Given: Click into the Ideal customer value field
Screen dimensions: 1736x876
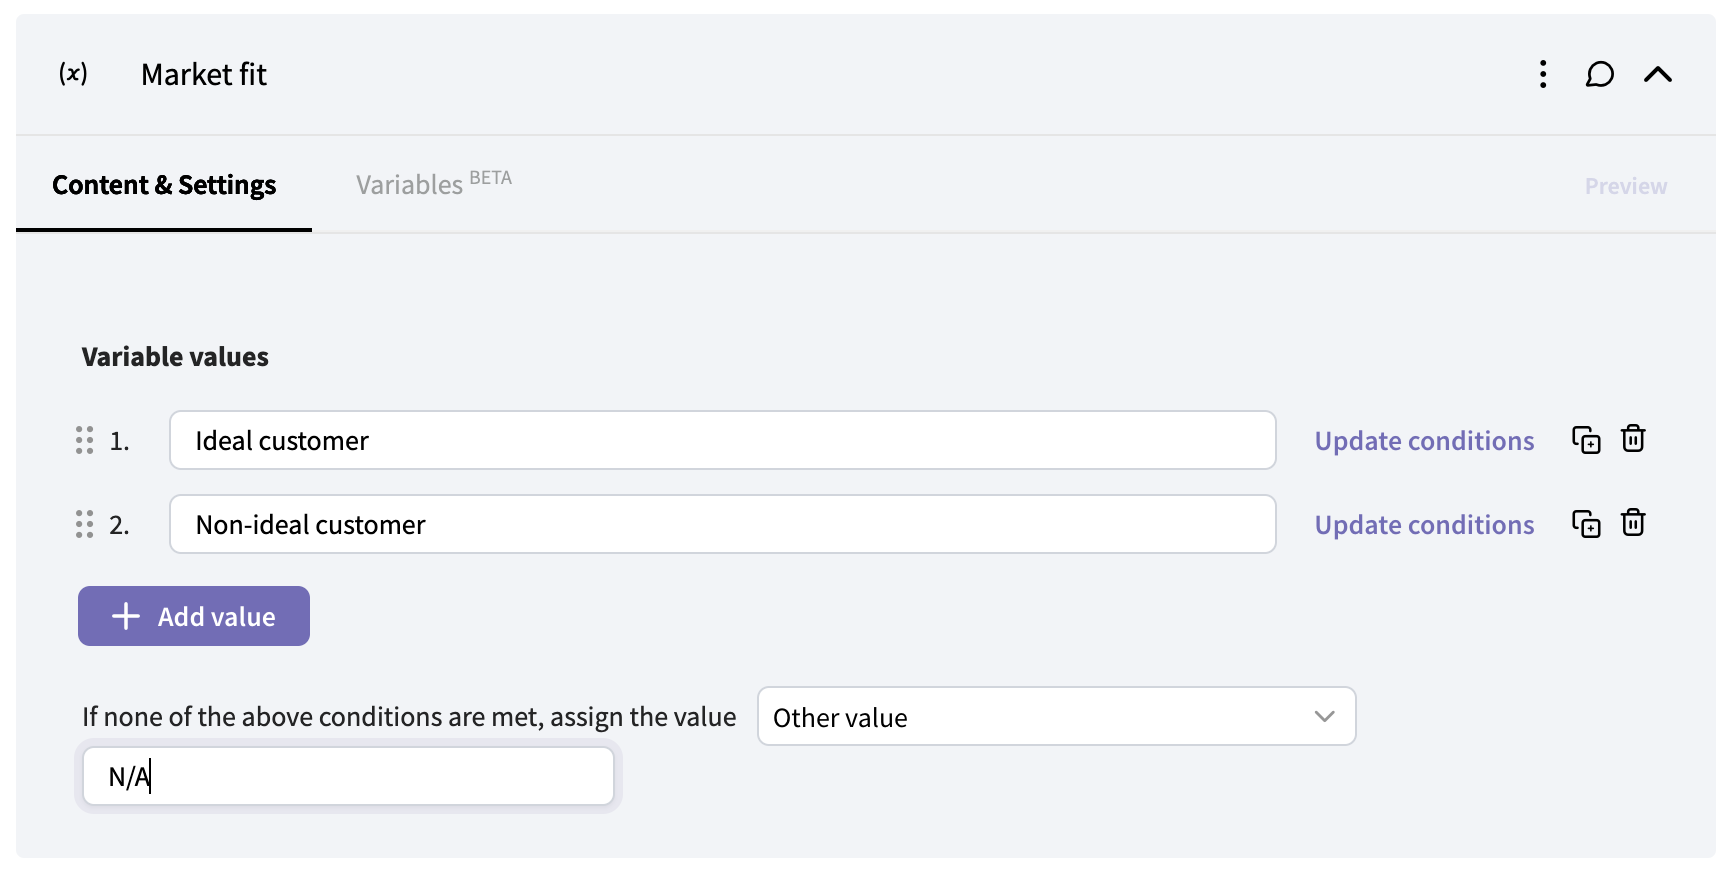Looking at the screenshot, I should [722, 440].
